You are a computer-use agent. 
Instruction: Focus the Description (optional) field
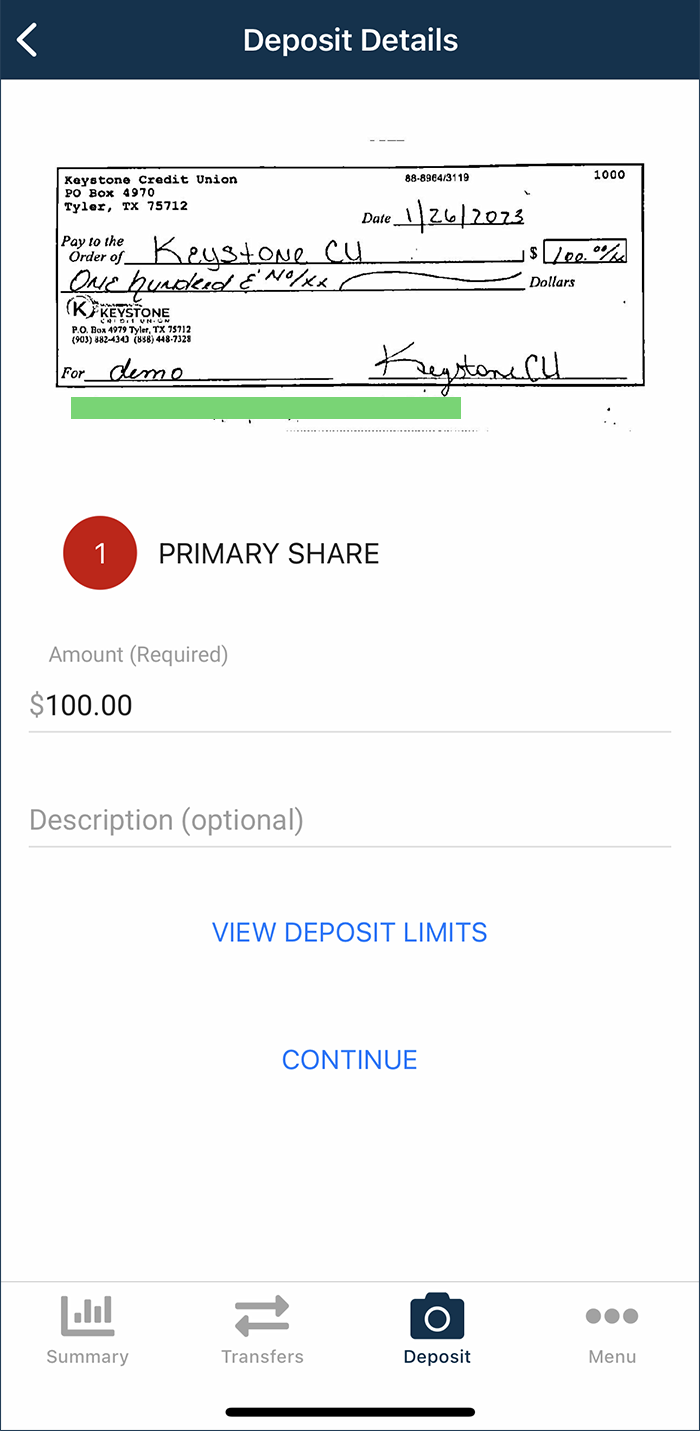350,821
